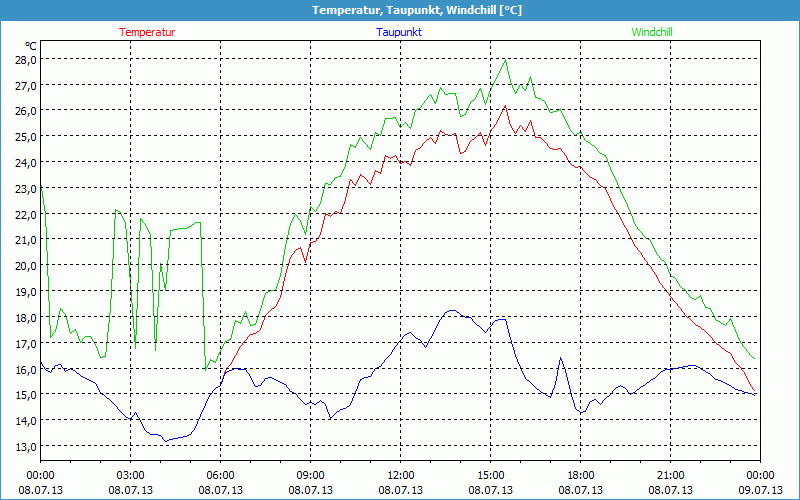Click the °C unit label
Image resolution: width=800 pixels, height=500 pixels.
coord(31,46)
